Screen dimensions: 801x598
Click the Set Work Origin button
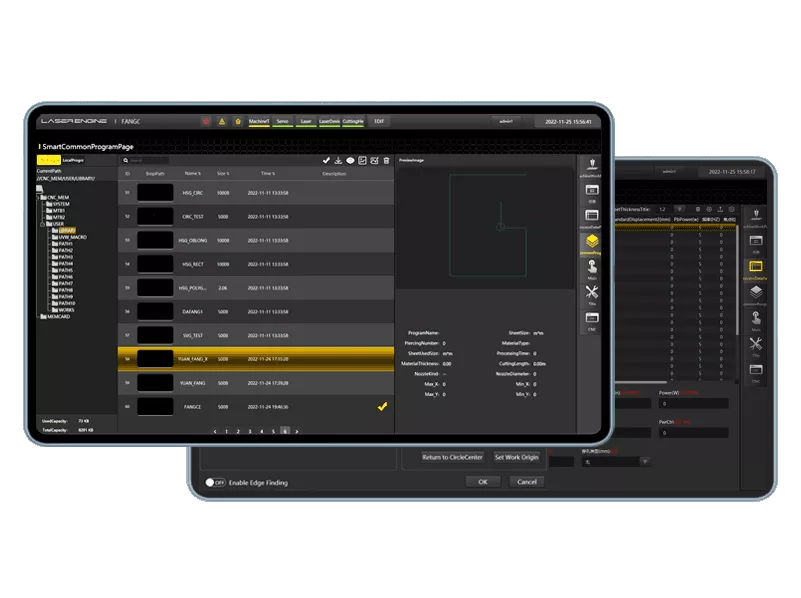(517, 457)
